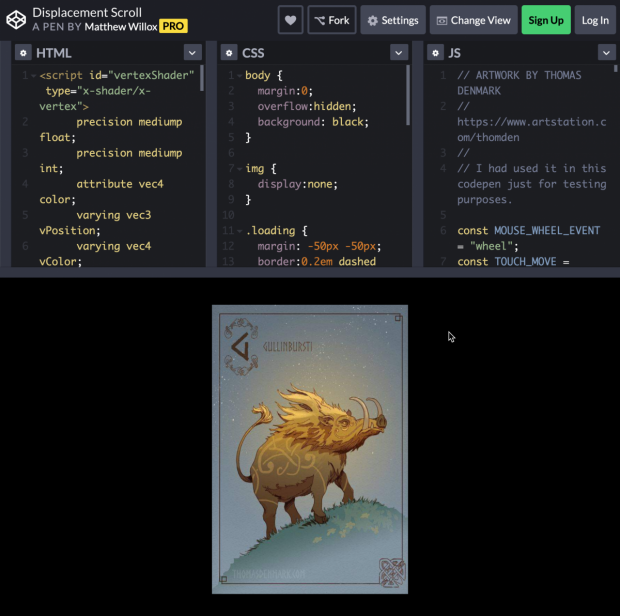The height and width of the screenshot is (616, 620).
Task: Love this pen with the heart button
Action: (291, 20)
